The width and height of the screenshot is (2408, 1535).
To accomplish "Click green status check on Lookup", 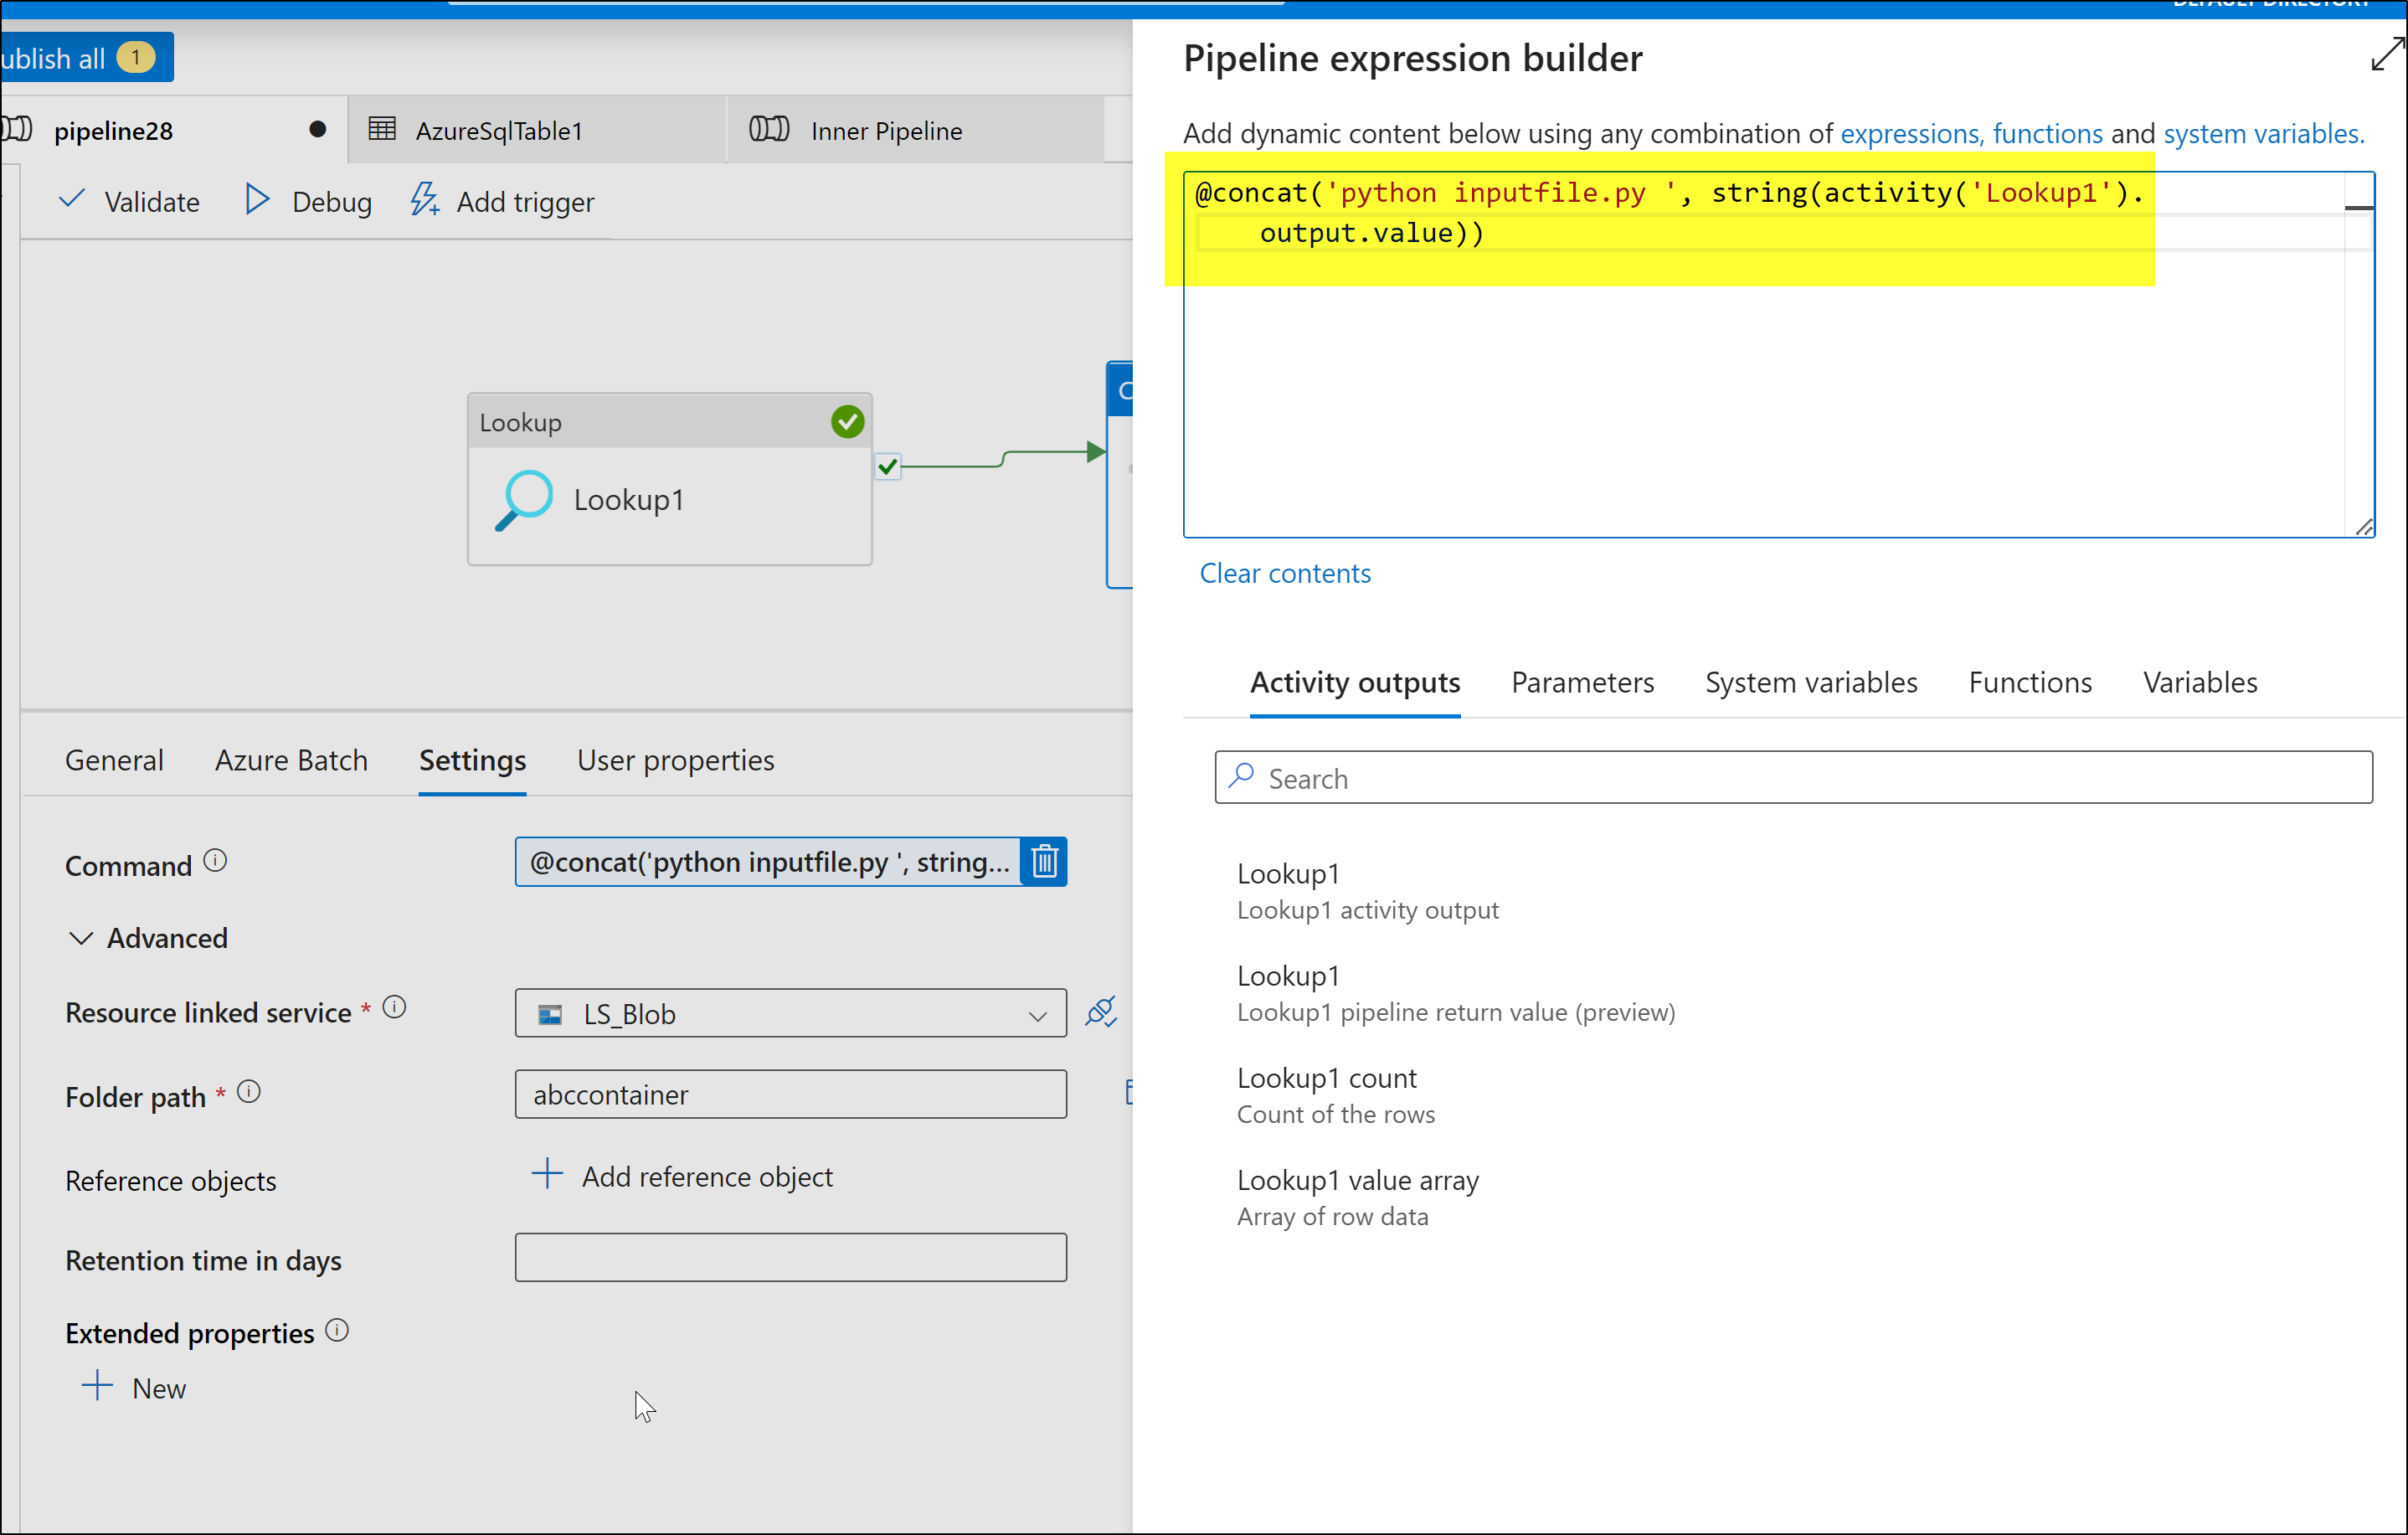I will 847,422.
